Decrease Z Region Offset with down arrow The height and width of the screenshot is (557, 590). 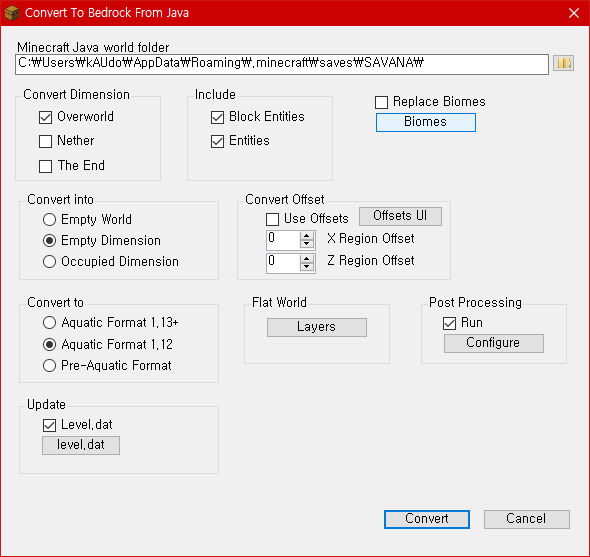[307, 267]
